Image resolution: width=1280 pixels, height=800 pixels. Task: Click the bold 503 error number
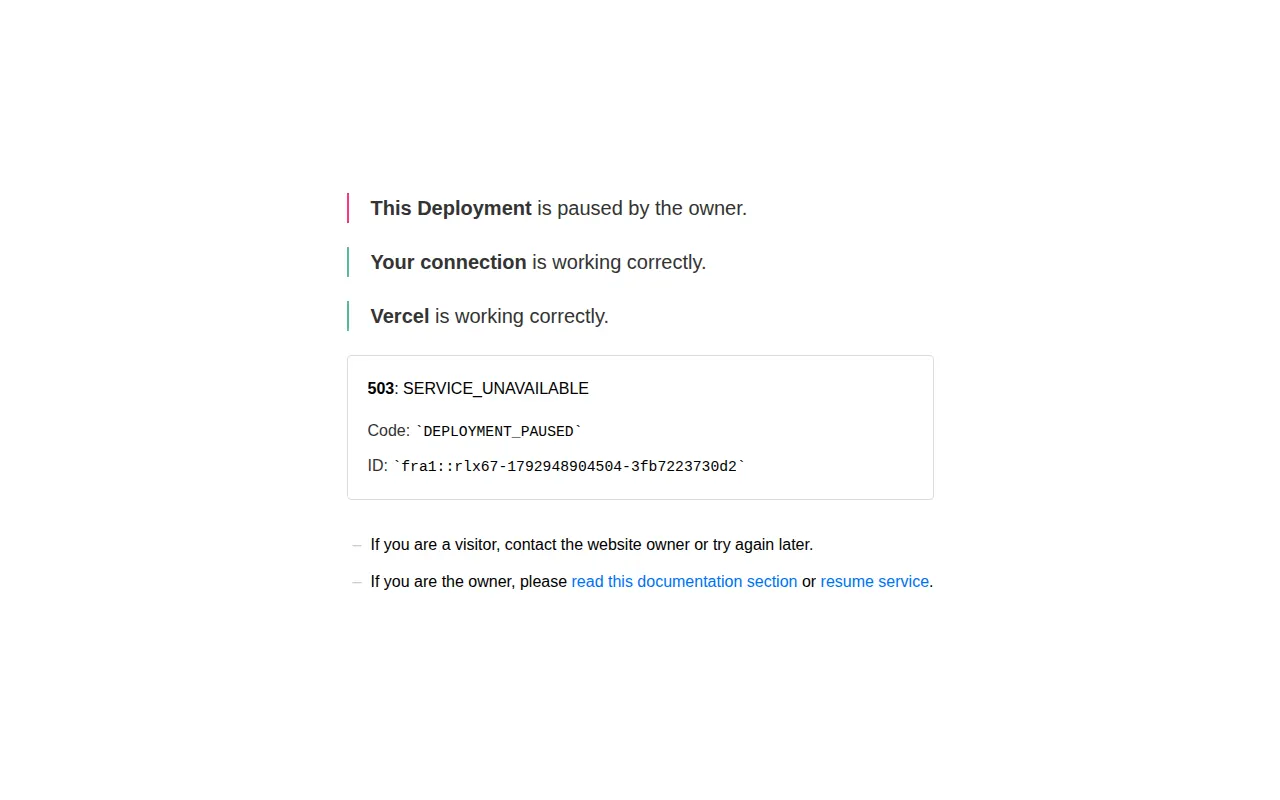(381, 388)
